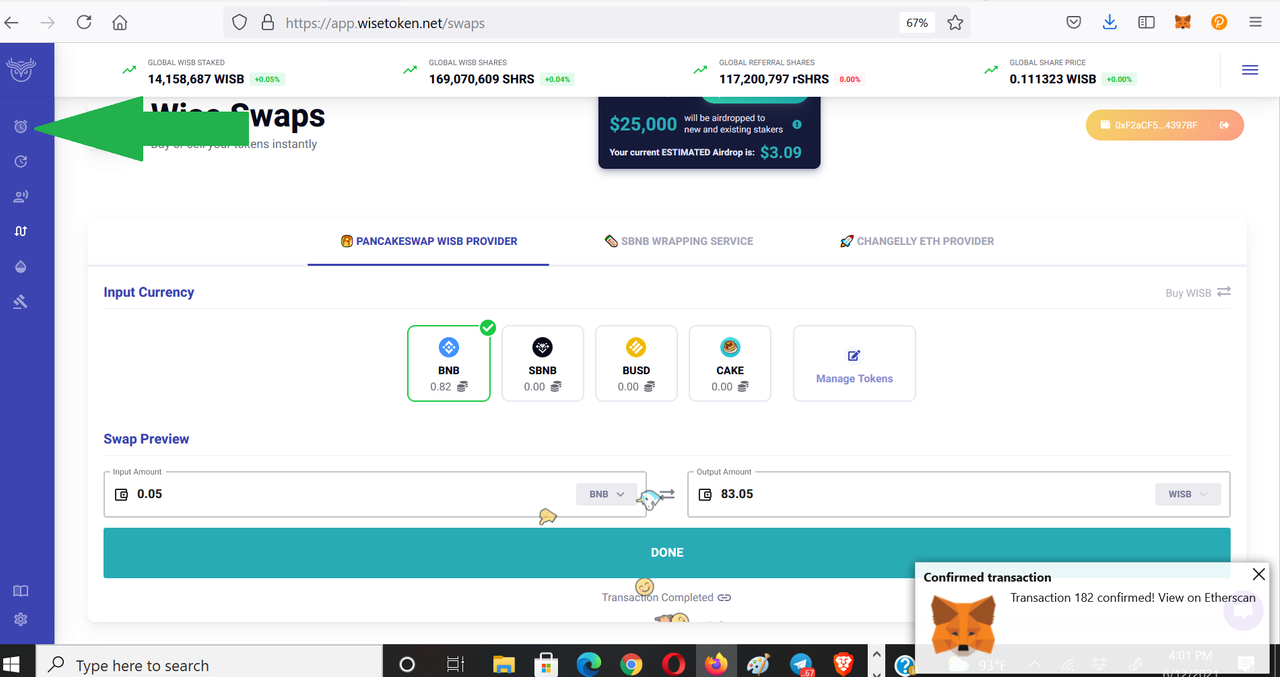This screenshot has height=677, width=1280.
Task: Save page to Pocket
Action: (x=1073, y=22)
